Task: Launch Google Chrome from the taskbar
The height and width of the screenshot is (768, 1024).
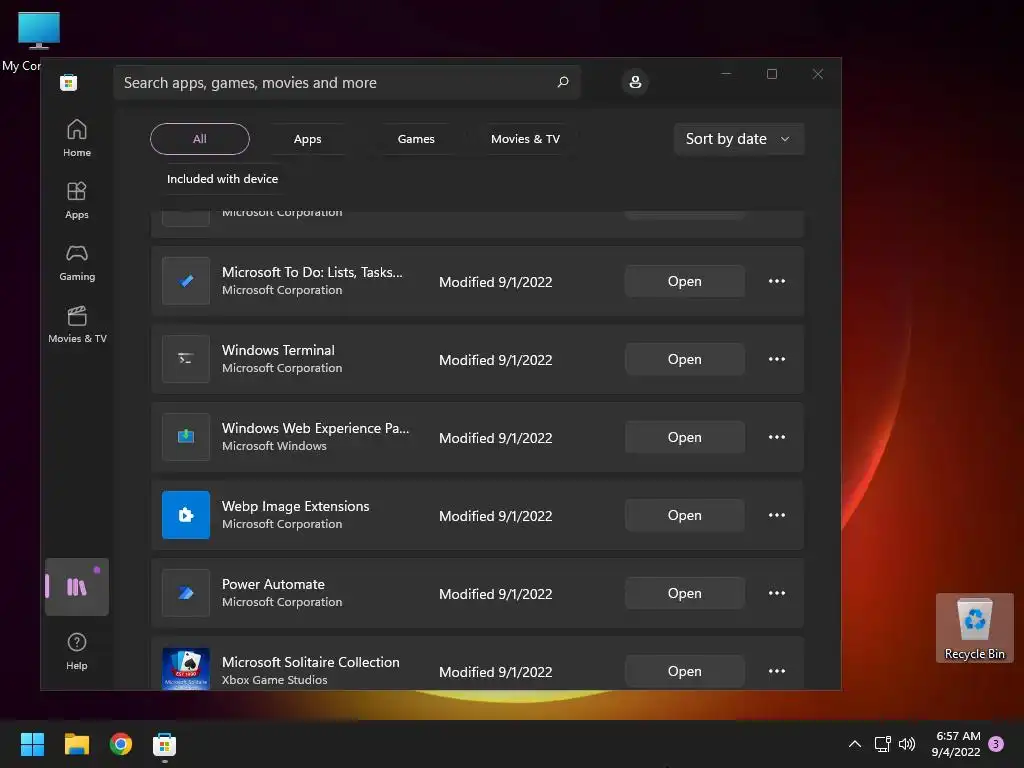Action: (x=121, y=744)
